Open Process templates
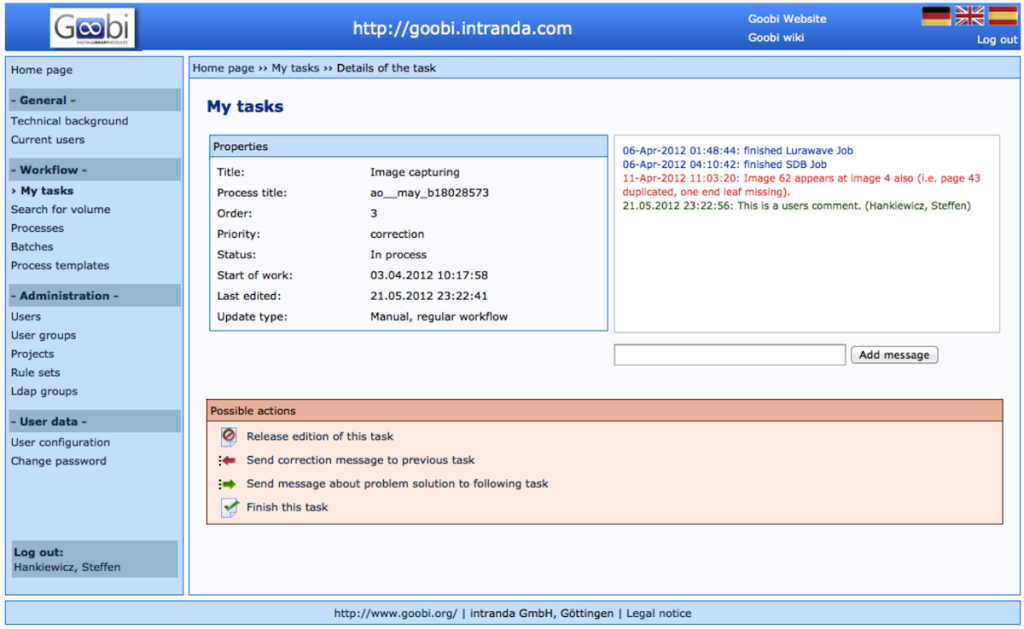1024x629 pixels. coord(60,266)
